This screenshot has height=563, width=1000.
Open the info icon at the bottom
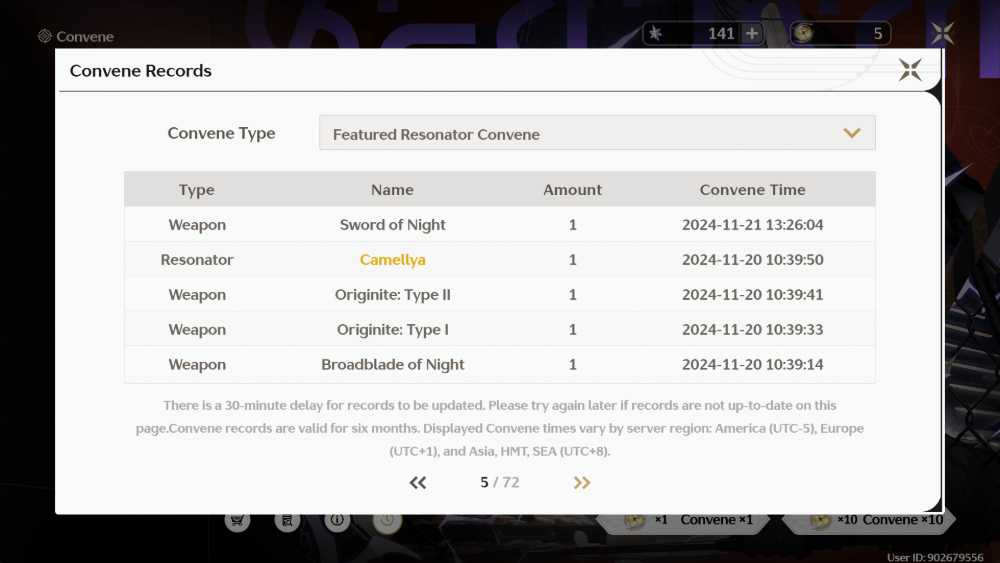[x=337, y=520]
